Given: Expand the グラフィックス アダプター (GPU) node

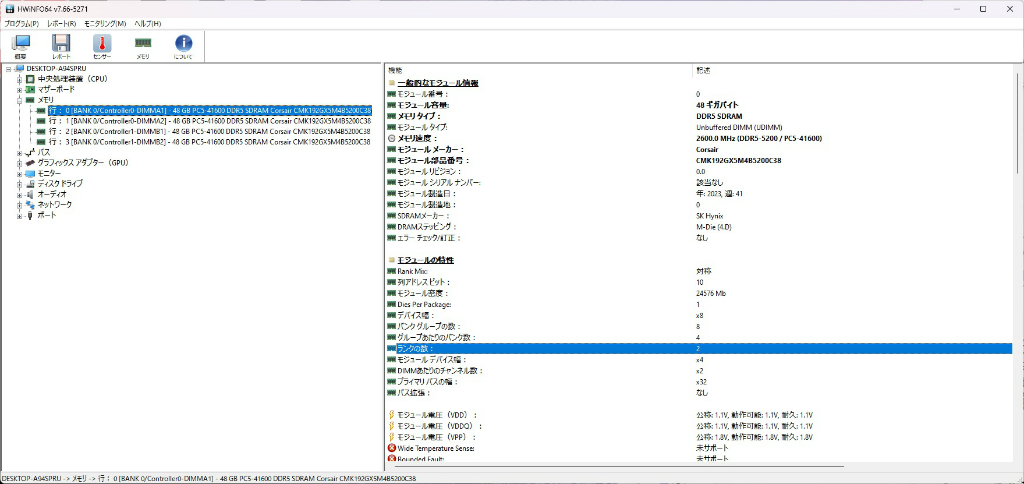Looking at the screenshot, I should pyautogui.click(x=20, y=163).
